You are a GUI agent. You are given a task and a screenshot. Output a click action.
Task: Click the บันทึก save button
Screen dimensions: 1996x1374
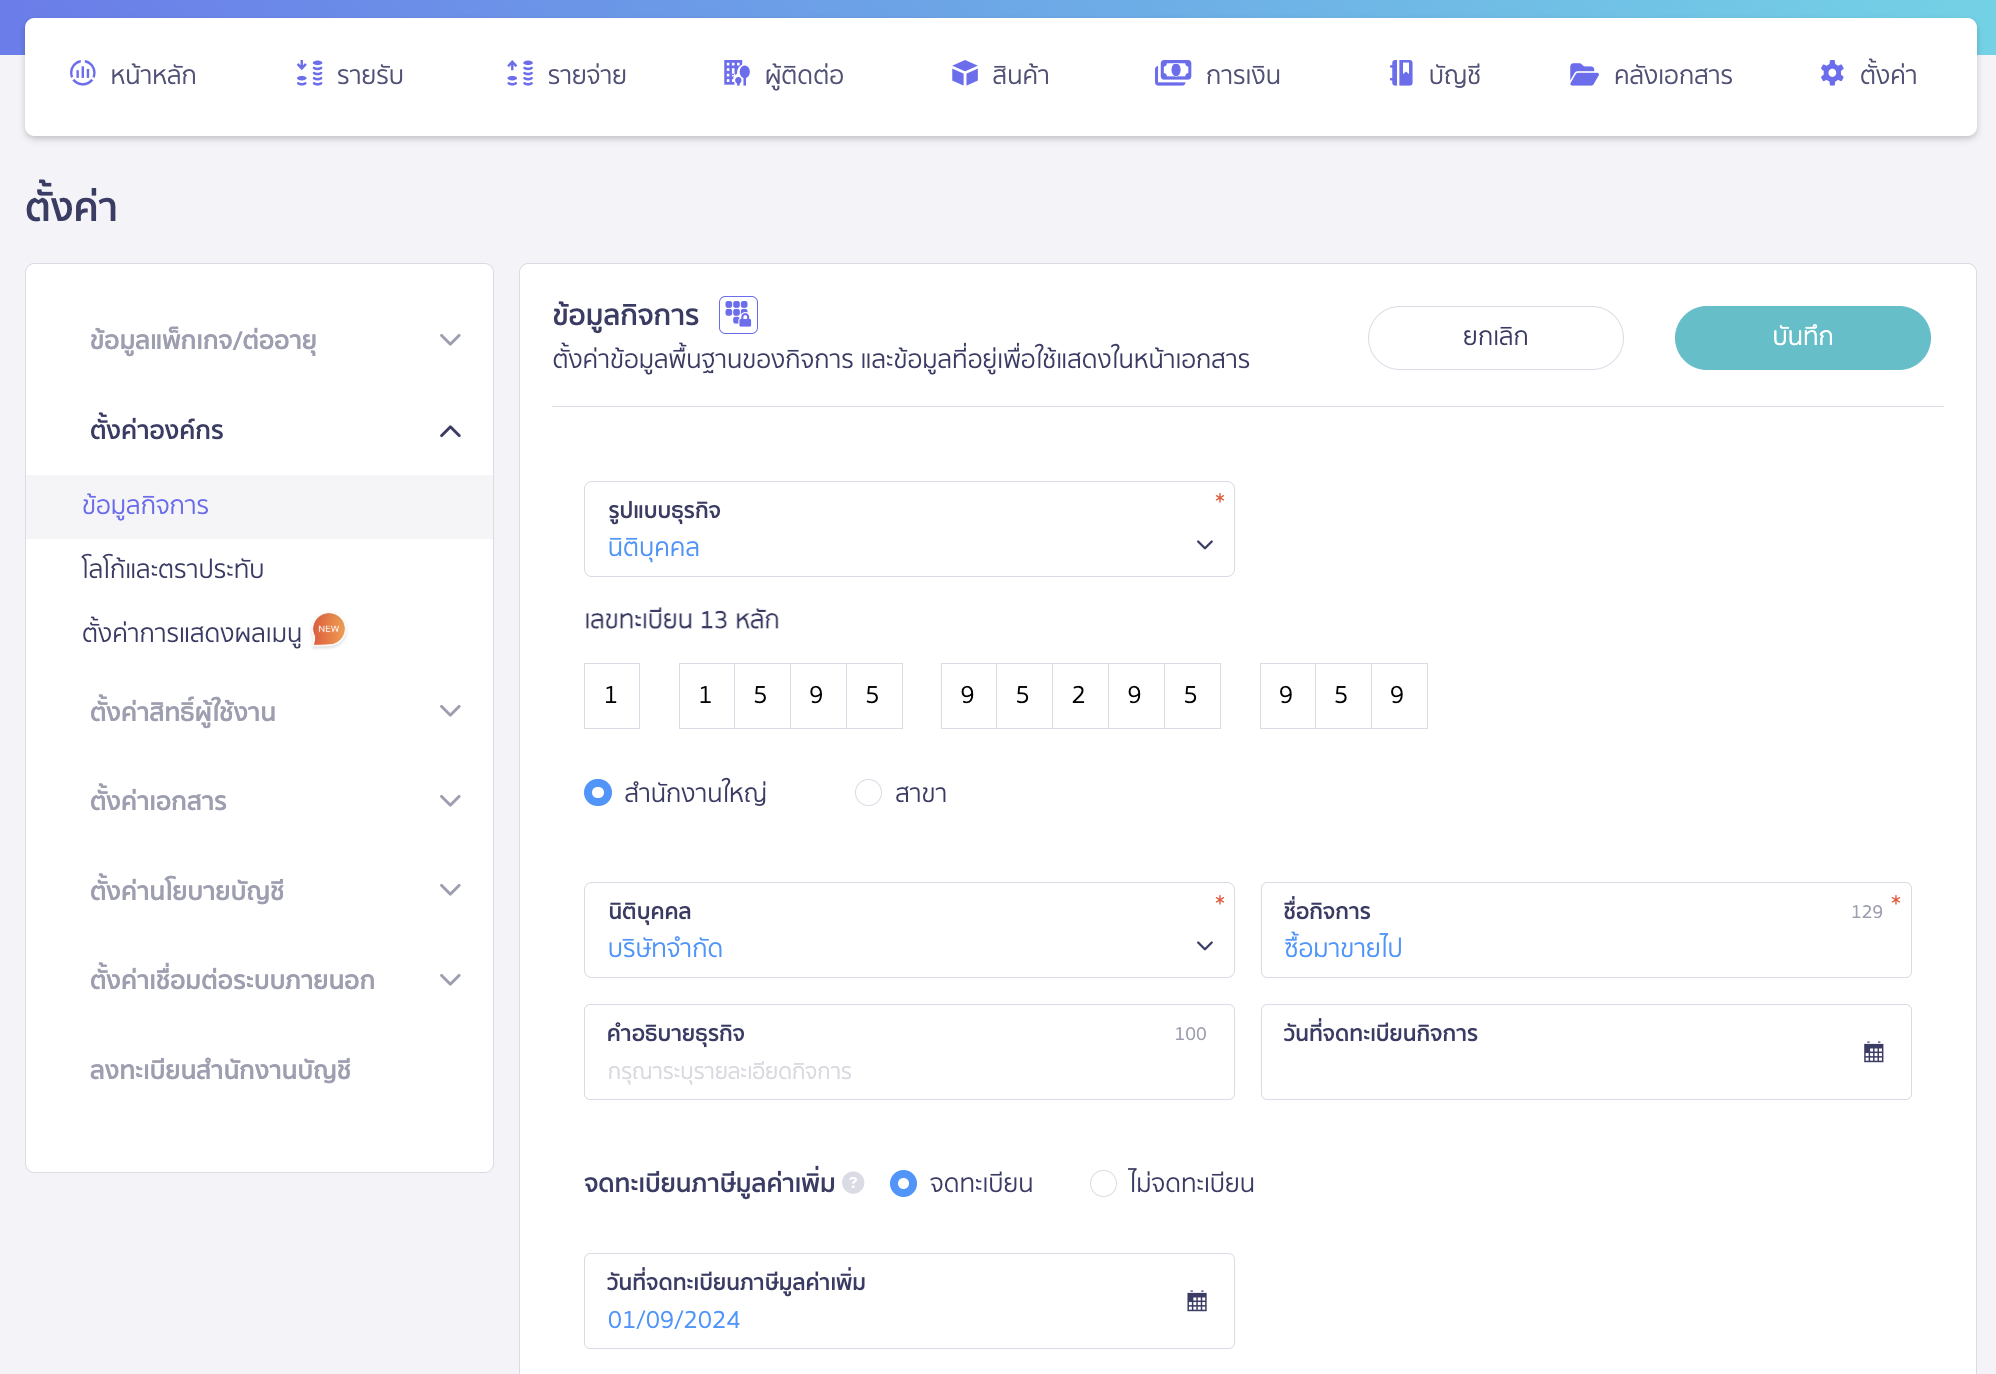pyautogui.click(x=1802, y=337)
